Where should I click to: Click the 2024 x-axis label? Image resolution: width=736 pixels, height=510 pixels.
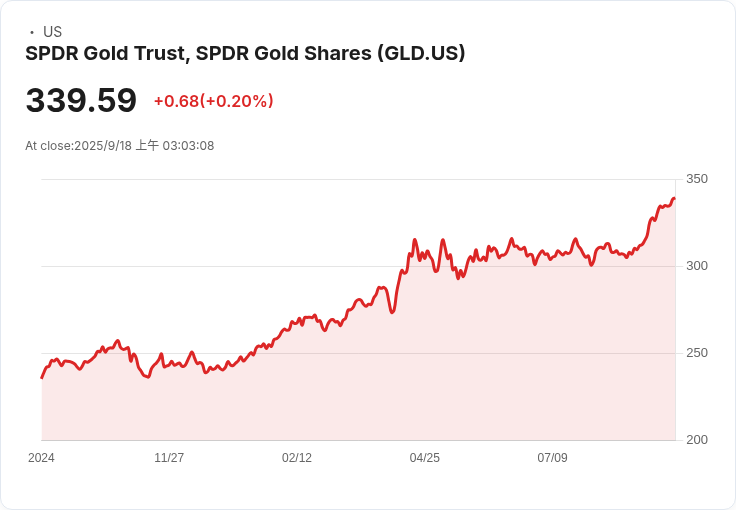[x=41, y=458]
